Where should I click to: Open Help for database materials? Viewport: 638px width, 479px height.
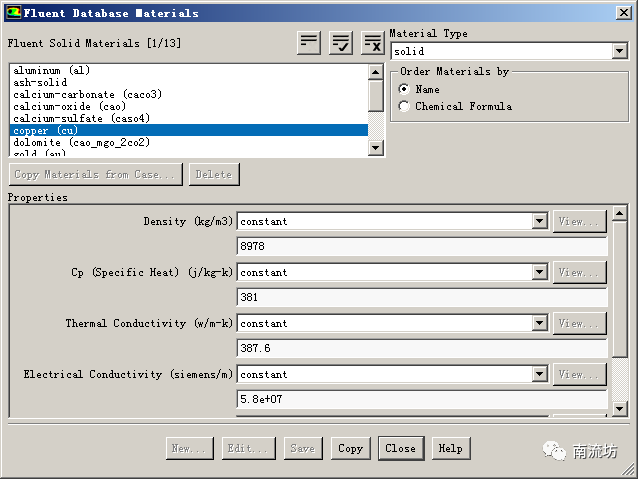451,448
